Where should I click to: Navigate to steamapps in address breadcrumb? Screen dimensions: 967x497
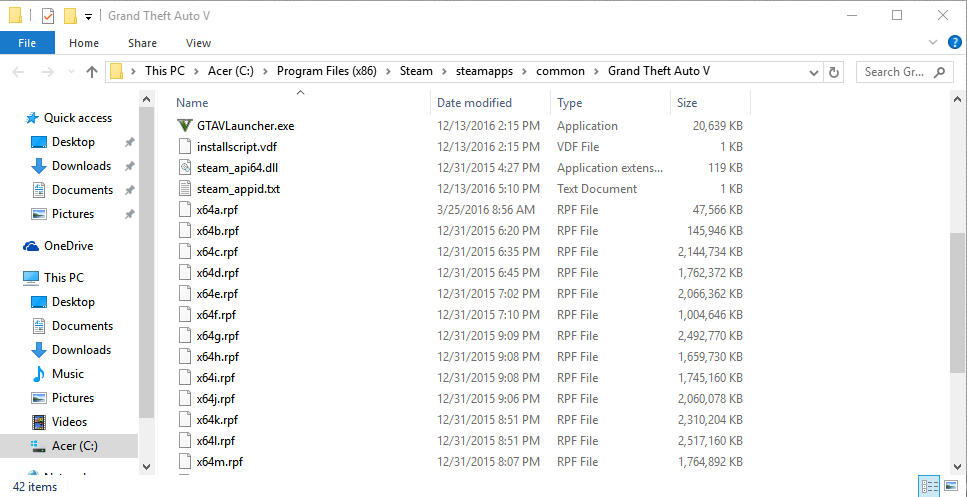click(485, 72)
